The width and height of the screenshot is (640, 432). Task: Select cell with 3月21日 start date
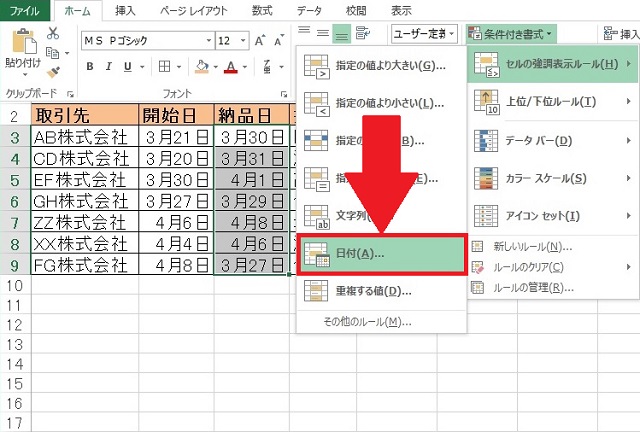(x=176, y=137)
